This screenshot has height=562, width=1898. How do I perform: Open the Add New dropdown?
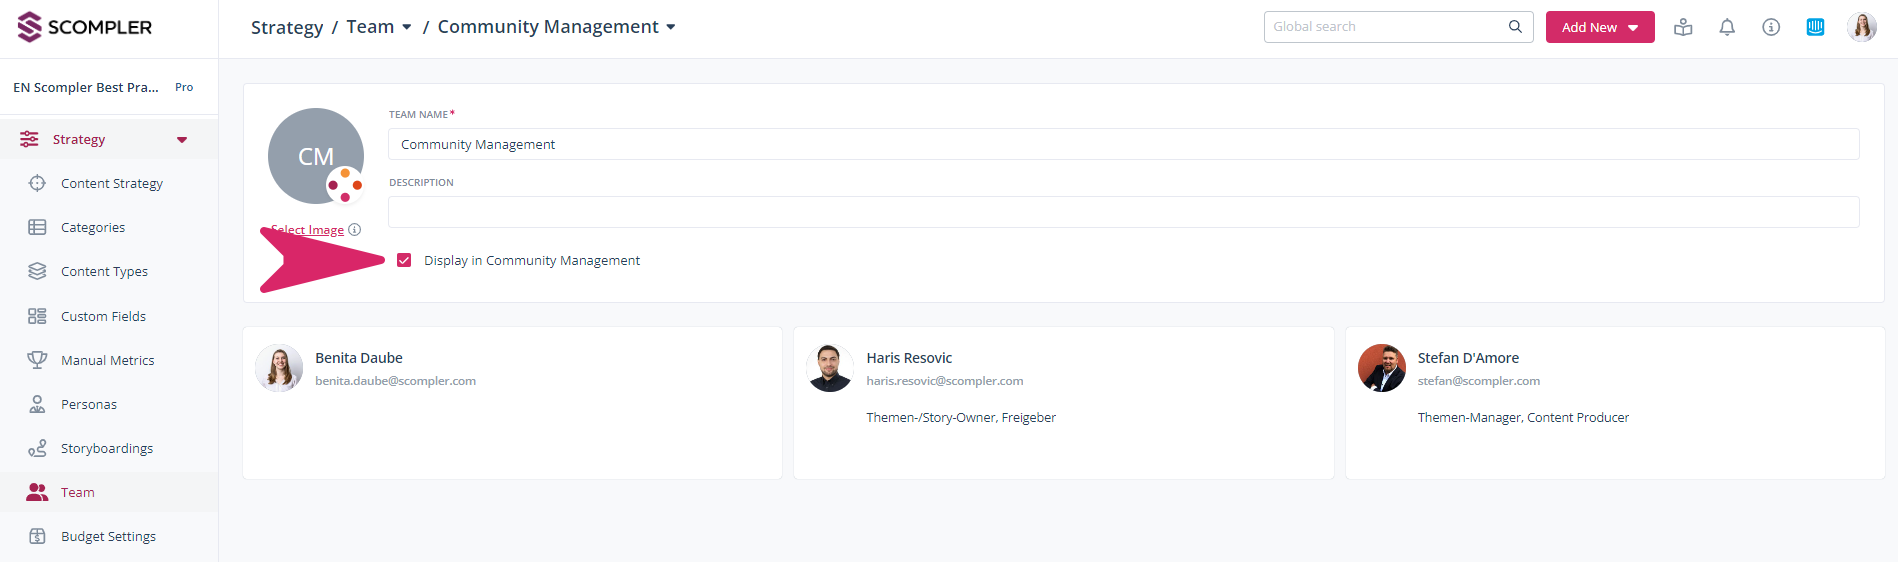1599,27
